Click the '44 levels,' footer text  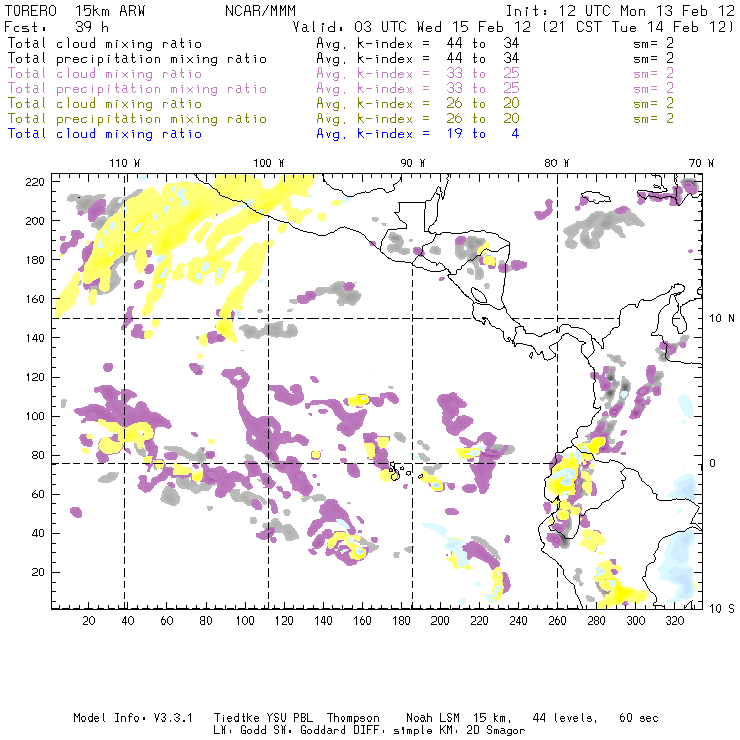[565, 718]
